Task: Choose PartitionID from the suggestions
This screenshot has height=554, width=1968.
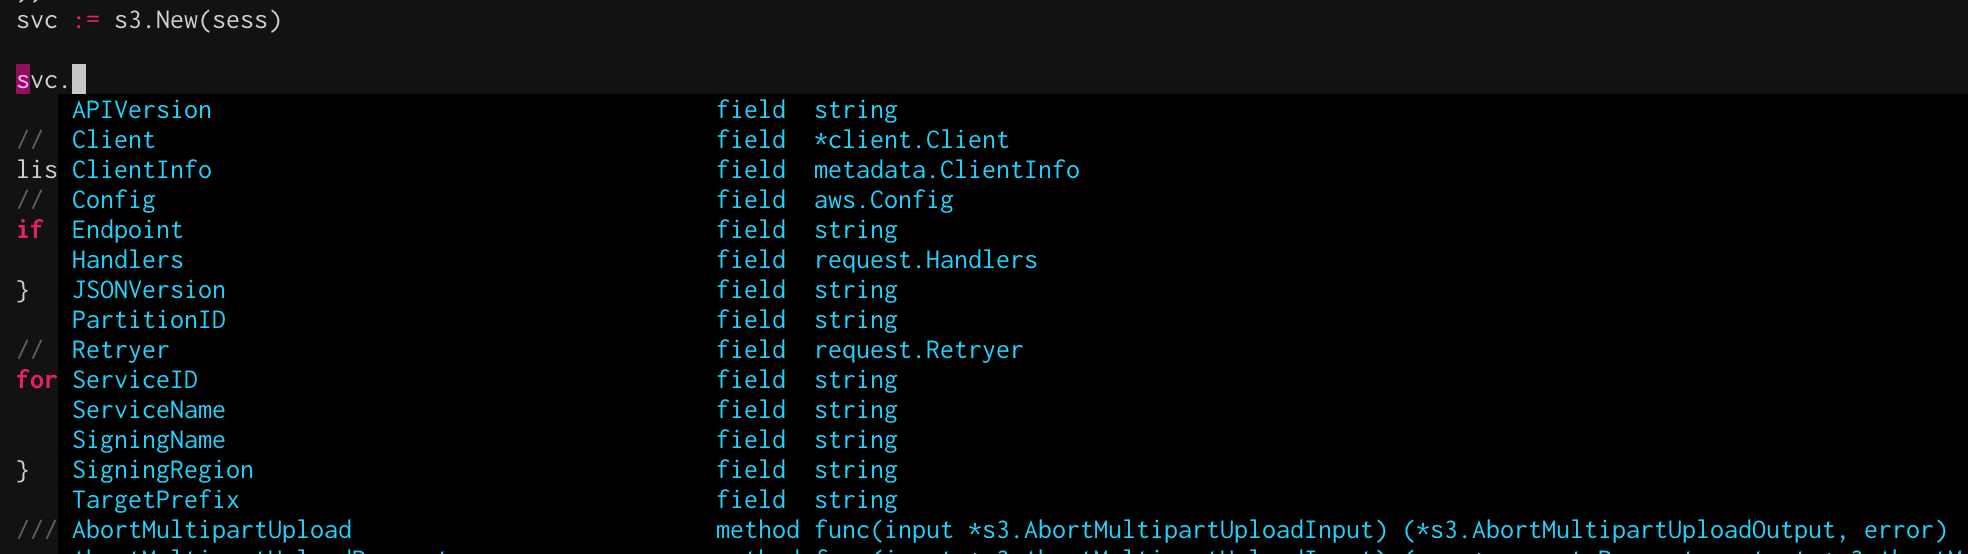Action: click(148, 320)
